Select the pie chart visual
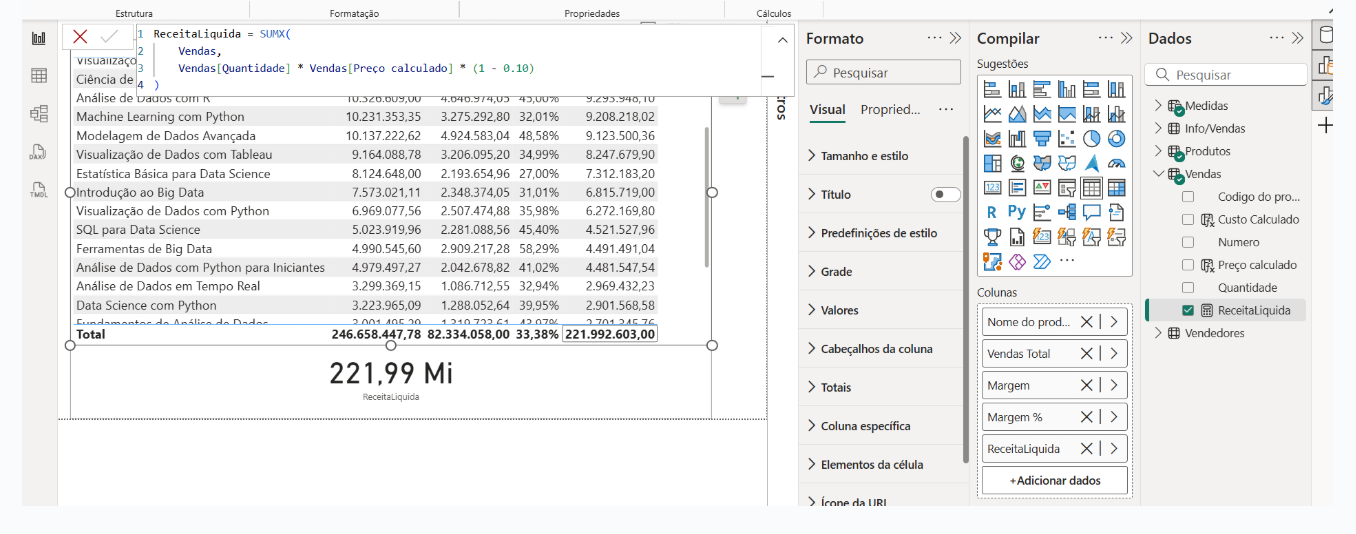Image resolution: width=1356 pixels, height=534 pixels. coord(1091,138)
